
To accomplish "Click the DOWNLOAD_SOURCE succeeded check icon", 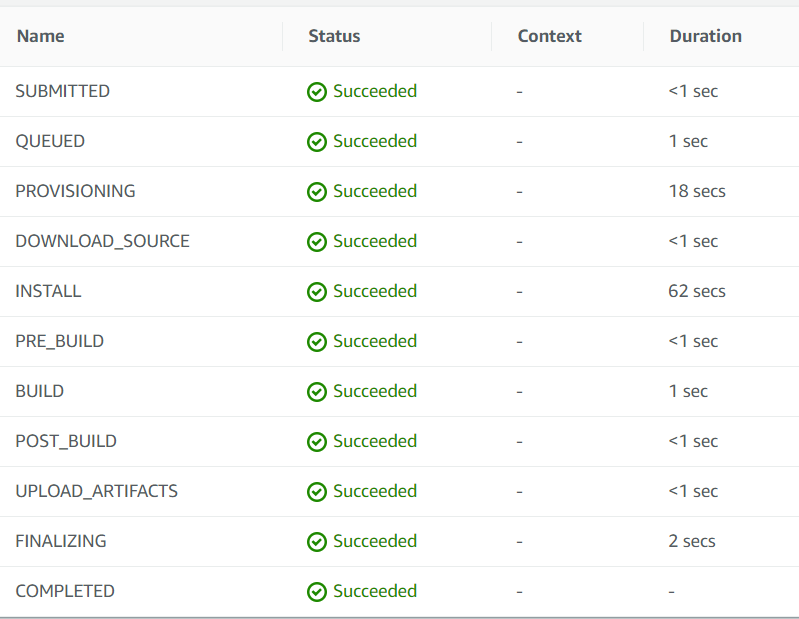I will (317, 242).
